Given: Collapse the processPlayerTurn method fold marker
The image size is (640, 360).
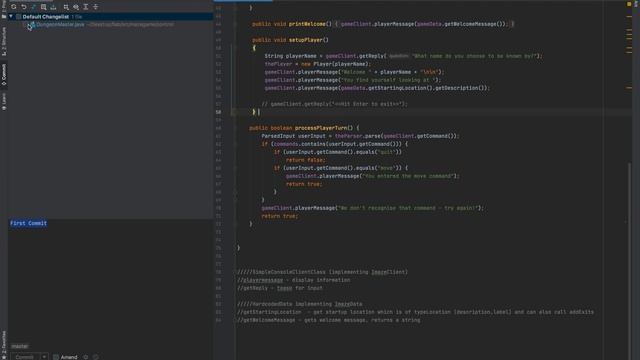Looking at the screenshot, I should pyautogui.click(x=236, y=128).
